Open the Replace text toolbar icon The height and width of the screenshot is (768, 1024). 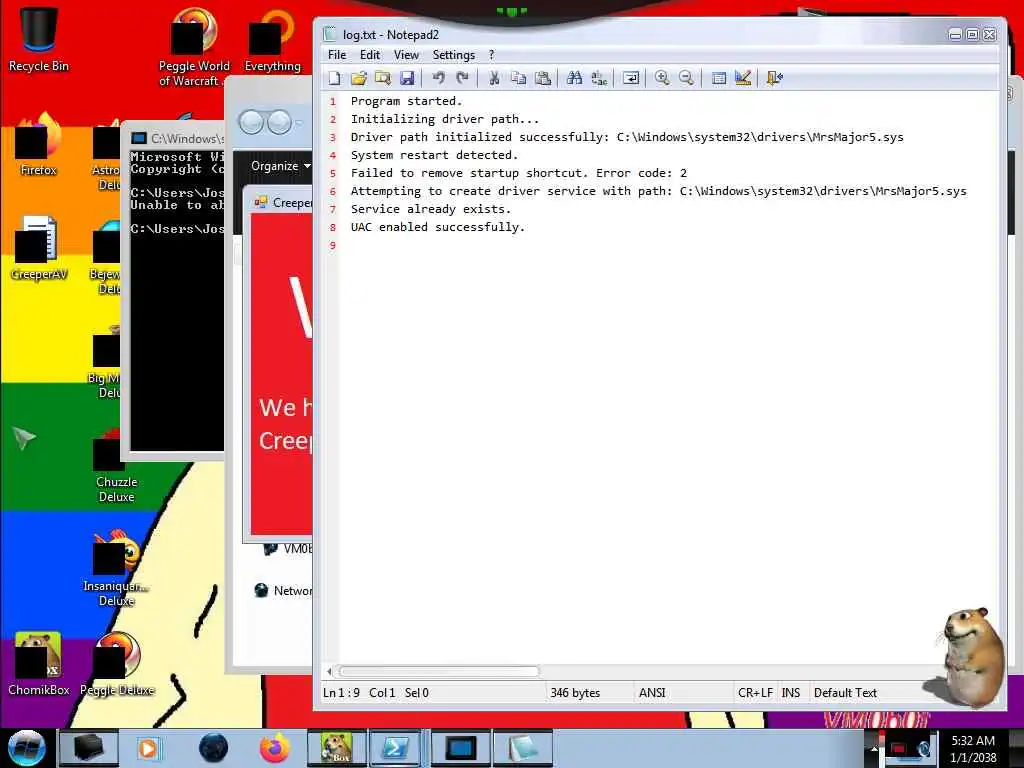599,78
